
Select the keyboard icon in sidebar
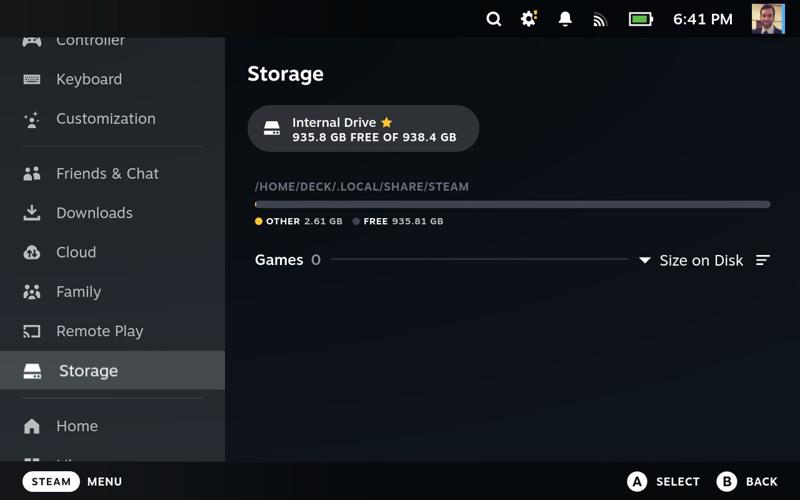[32, 79]
